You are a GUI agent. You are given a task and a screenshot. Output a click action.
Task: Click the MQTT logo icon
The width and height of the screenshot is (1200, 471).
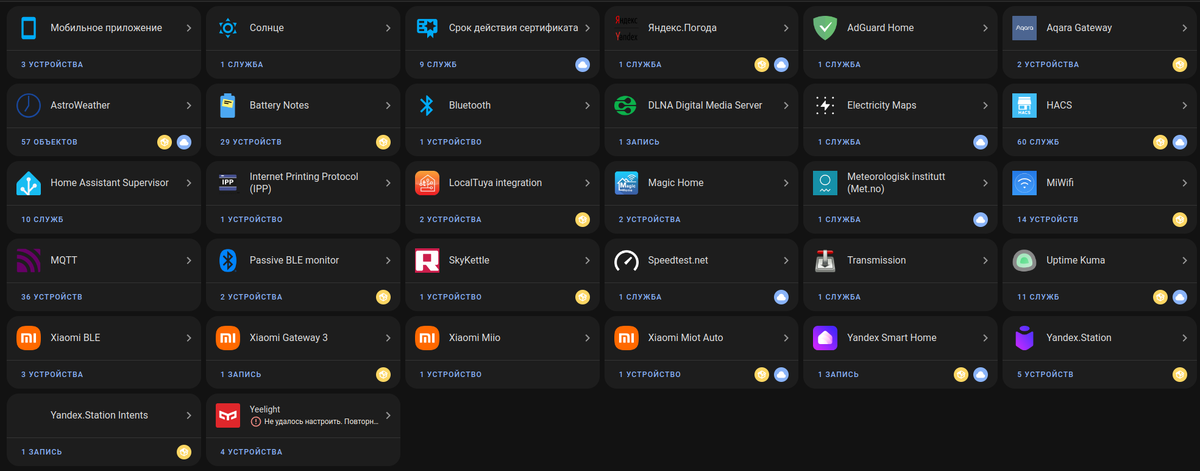[28, 260]
